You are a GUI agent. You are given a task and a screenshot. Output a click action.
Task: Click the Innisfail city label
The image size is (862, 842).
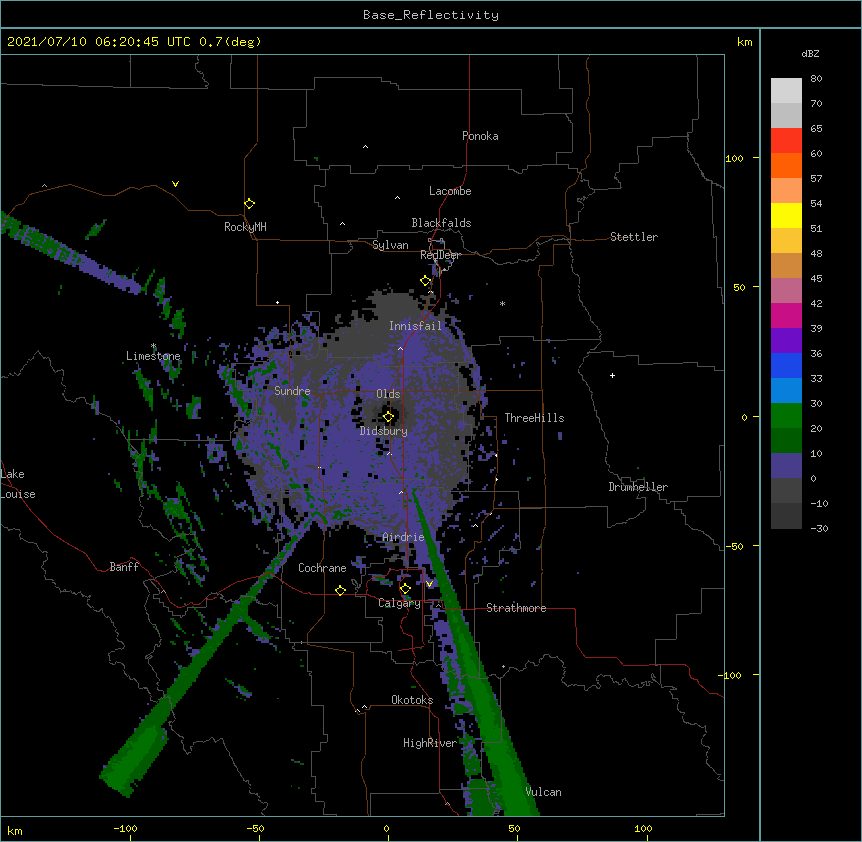[415, 326]
